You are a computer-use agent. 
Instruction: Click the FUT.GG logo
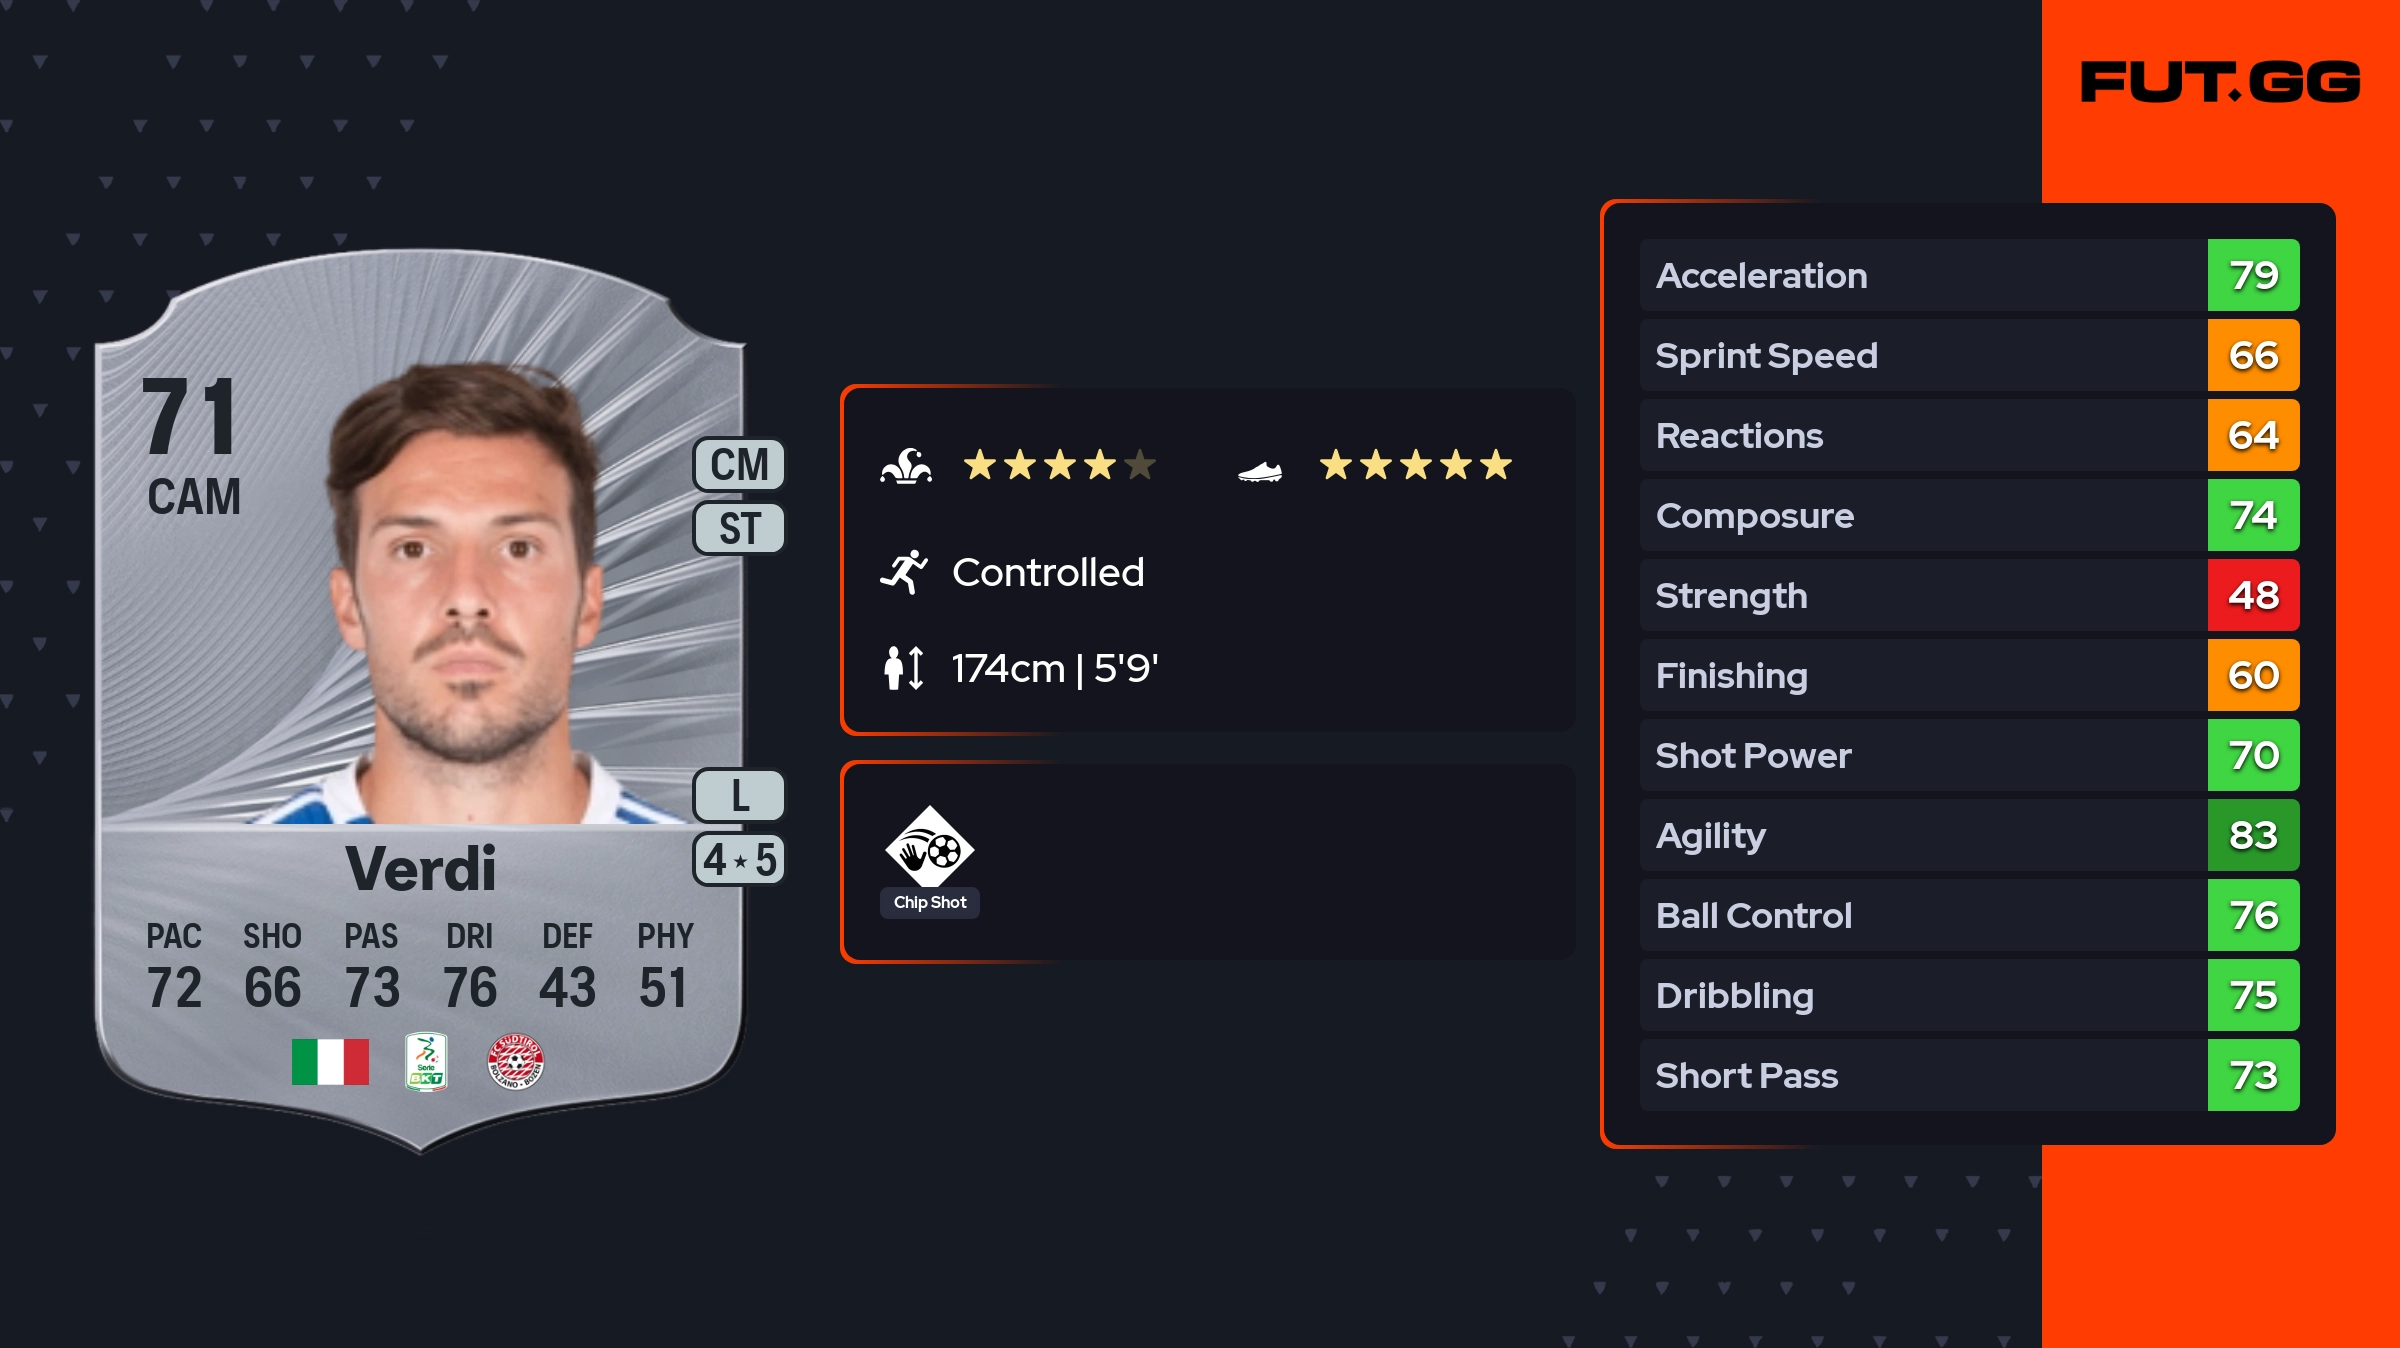(2220, 82)
